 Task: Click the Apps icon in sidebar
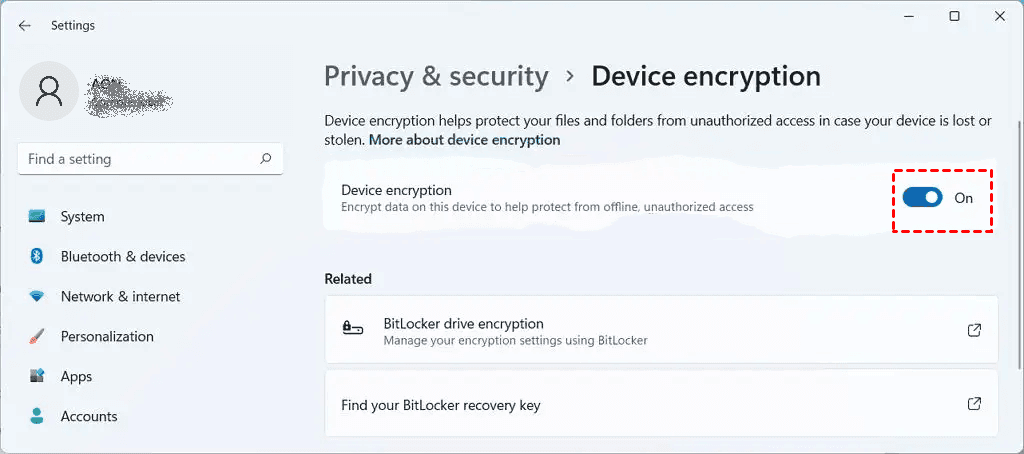pos(37,376)
